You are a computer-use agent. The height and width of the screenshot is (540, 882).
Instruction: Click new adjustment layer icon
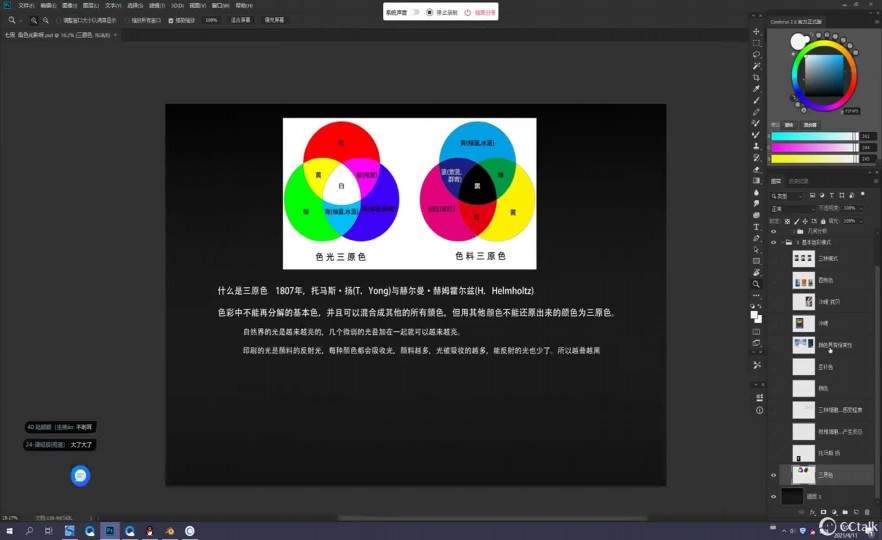click(834, 512)
